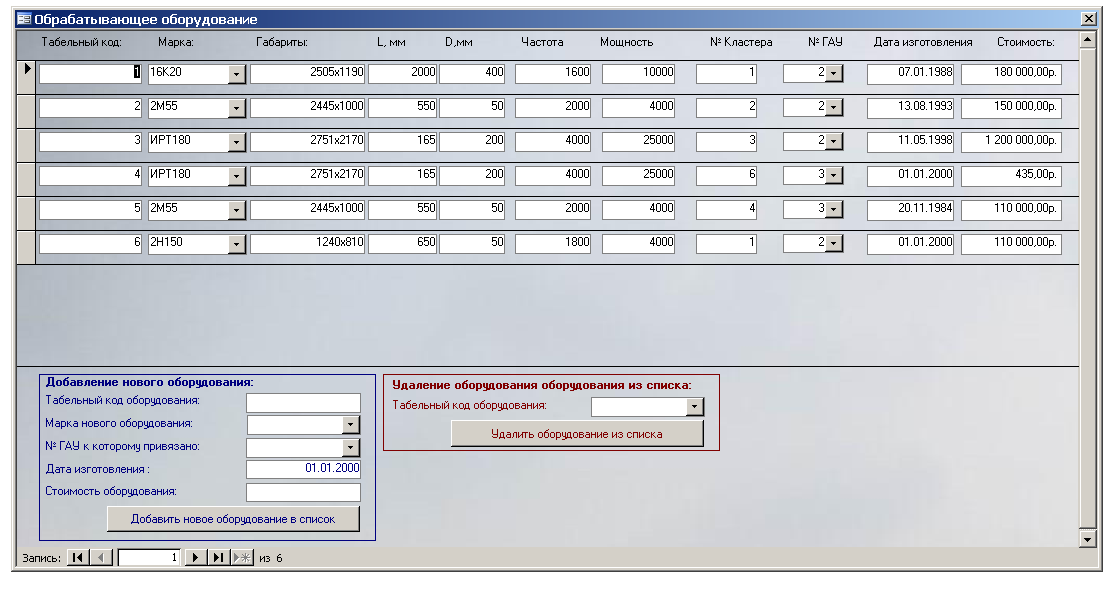Click the Стоимость оборудования input field
The image size is (1106, 595).
(x=303, y=491)
